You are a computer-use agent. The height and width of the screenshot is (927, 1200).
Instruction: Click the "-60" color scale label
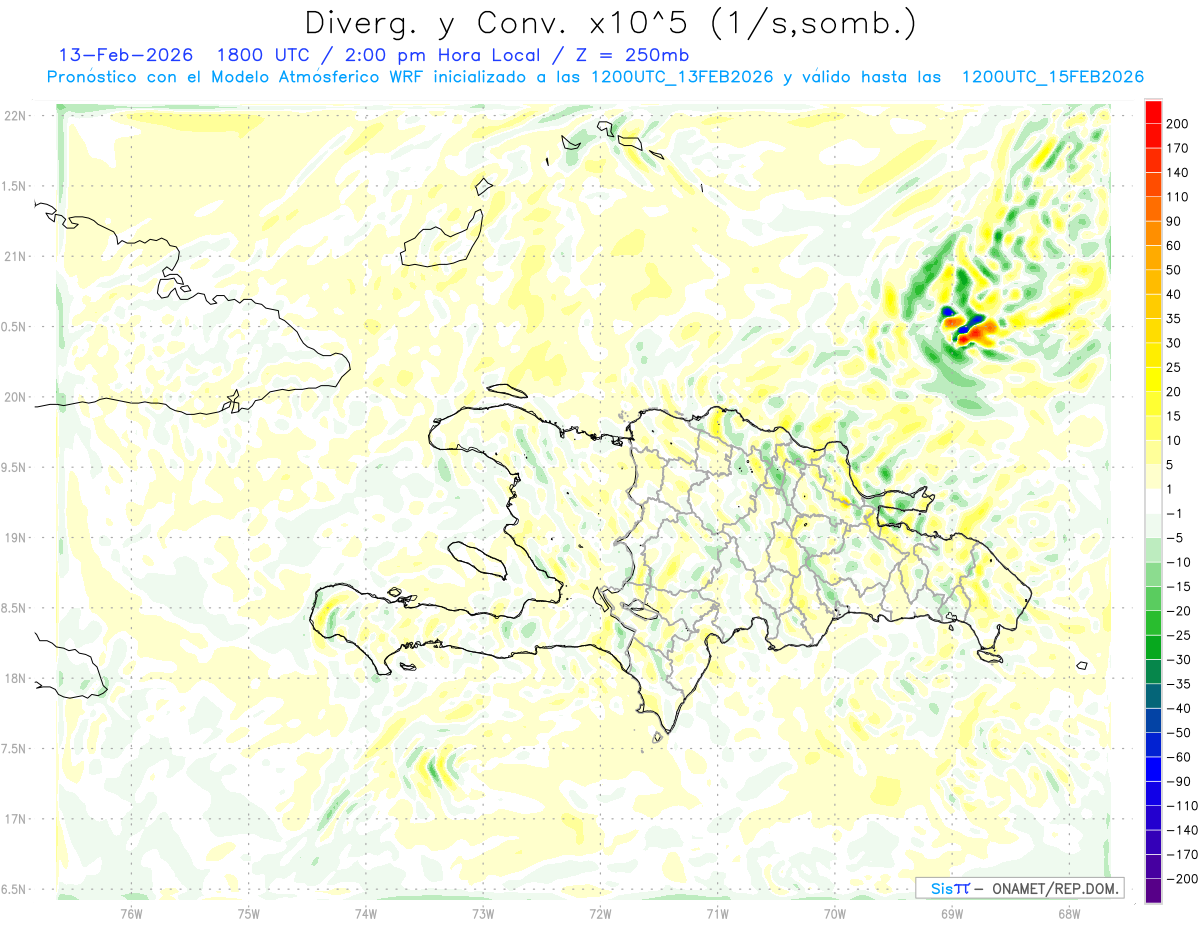[x=1178, y=757]
